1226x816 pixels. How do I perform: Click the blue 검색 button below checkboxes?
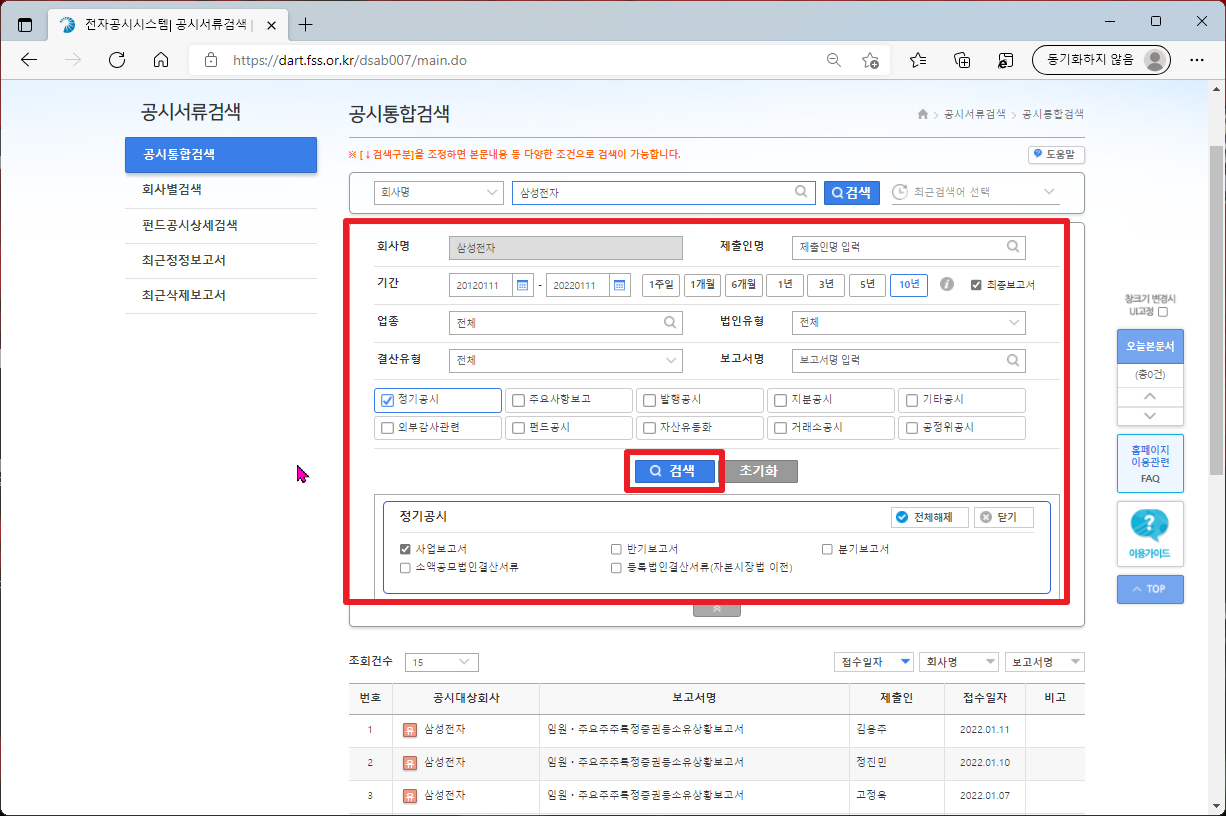(x=675, y=471)
